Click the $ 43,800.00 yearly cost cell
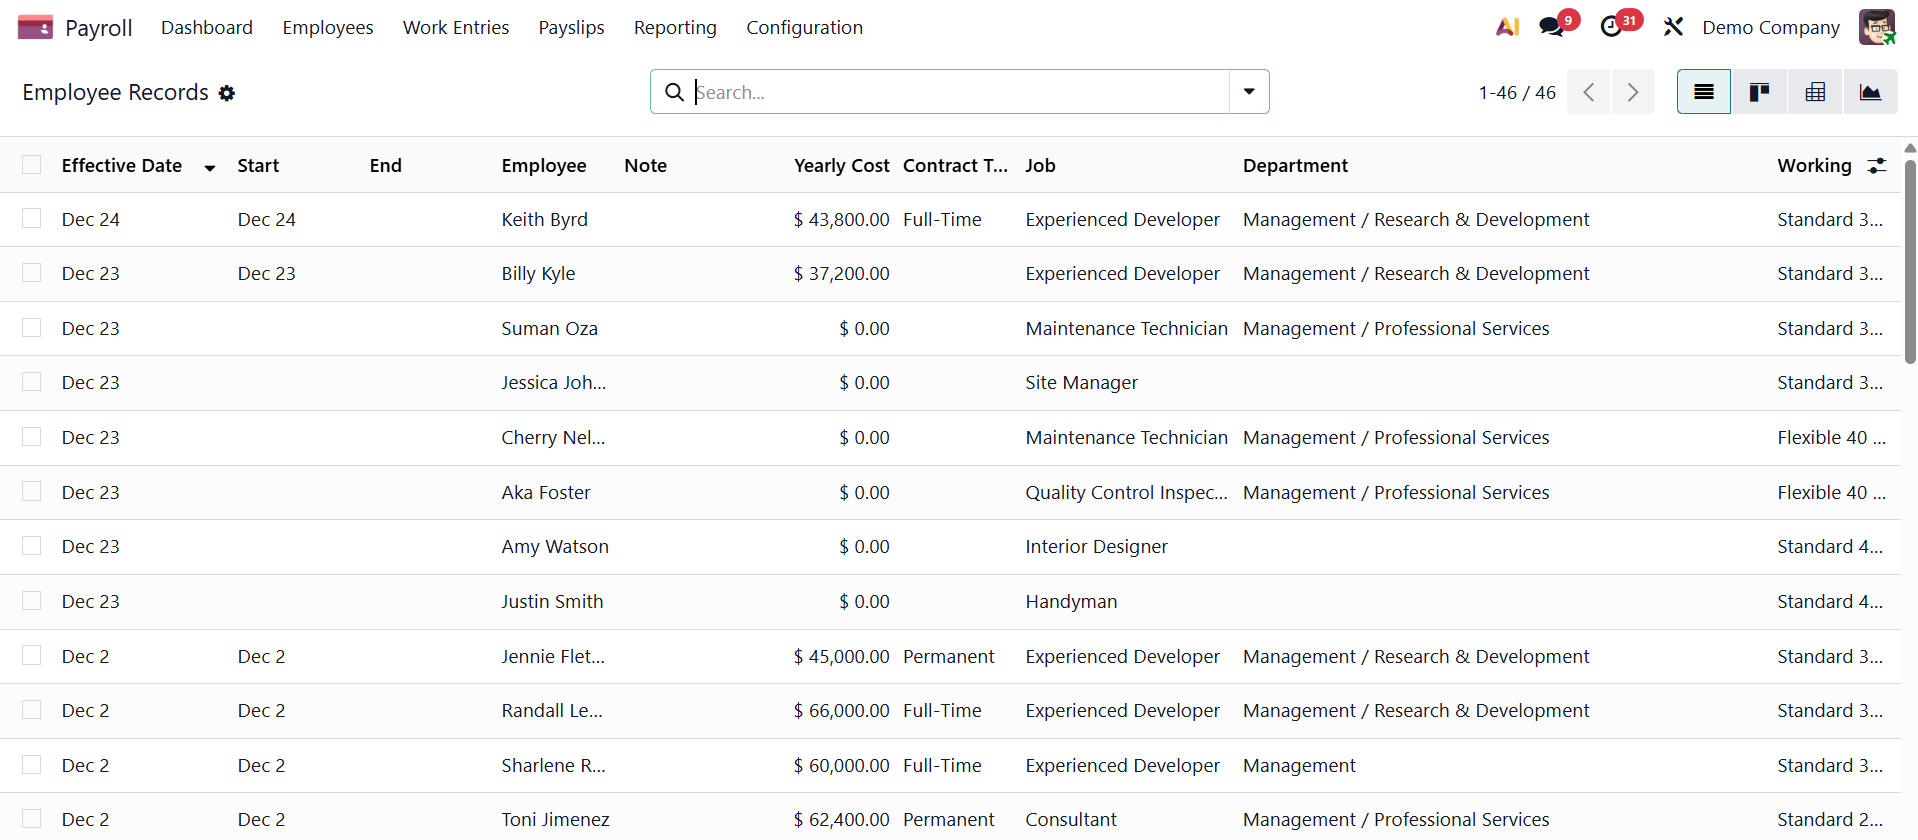This screenshot has width=1918, height=840. (841, 219)
